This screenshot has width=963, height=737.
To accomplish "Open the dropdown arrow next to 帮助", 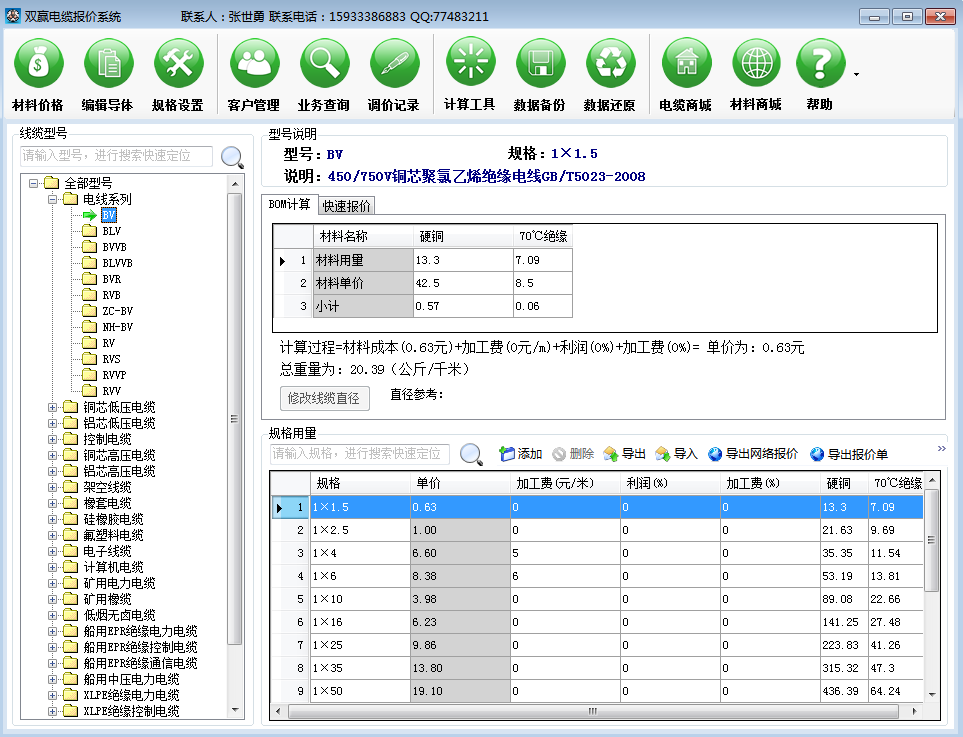I will pyautogui.click(x=856, y=74).
